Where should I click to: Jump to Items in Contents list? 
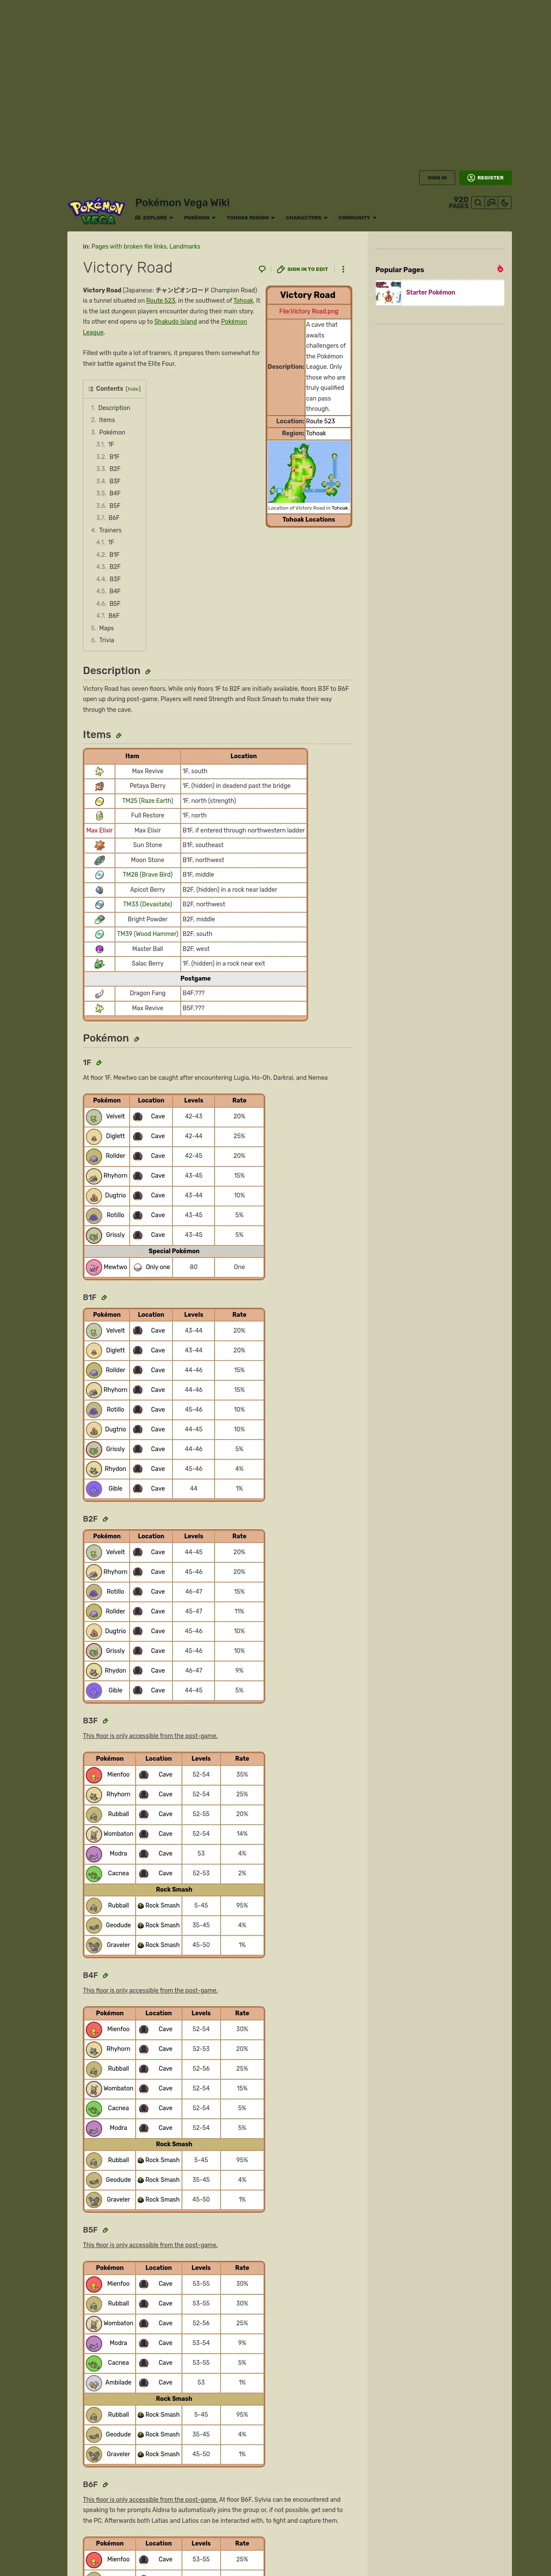click(x=106, y=420)
